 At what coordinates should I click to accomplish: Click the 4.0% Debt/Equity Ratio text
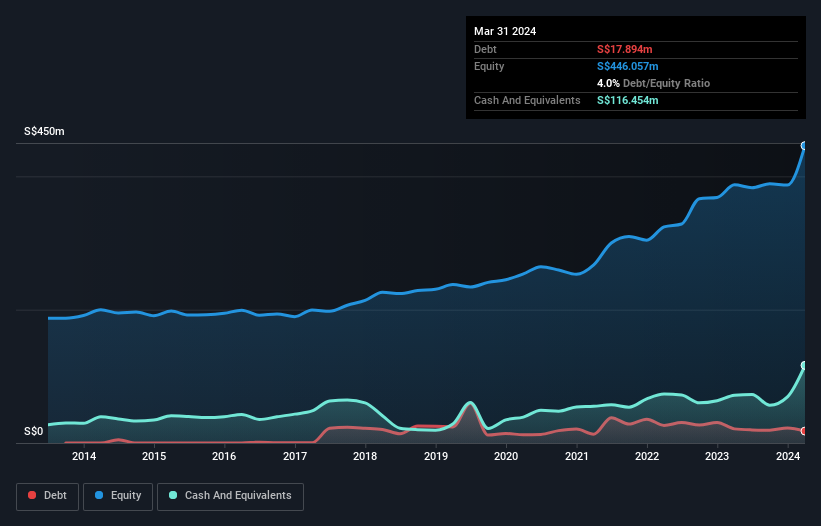pyautogui.click(x=651, y=83)
